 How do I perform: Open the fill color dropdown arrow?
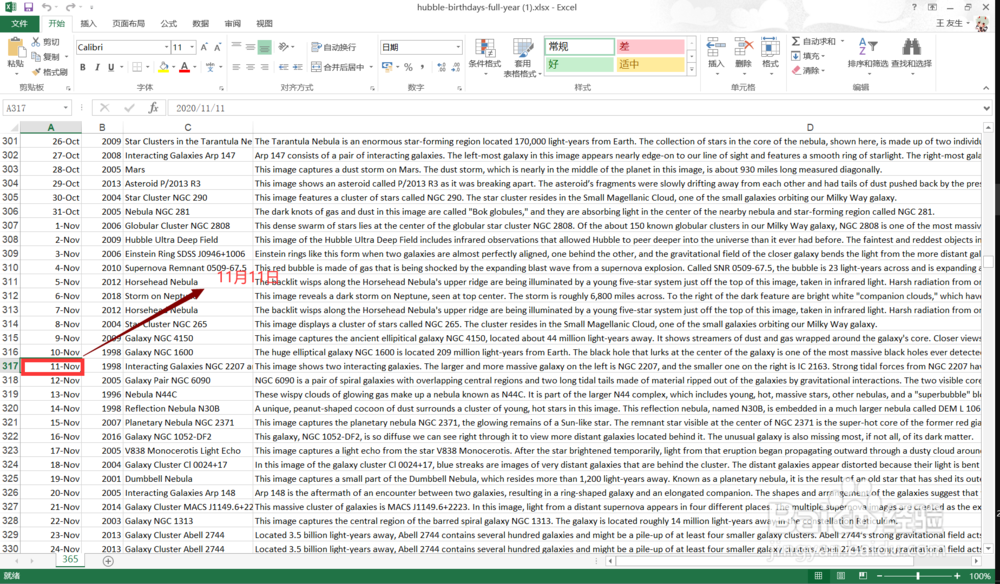[173, 67]
